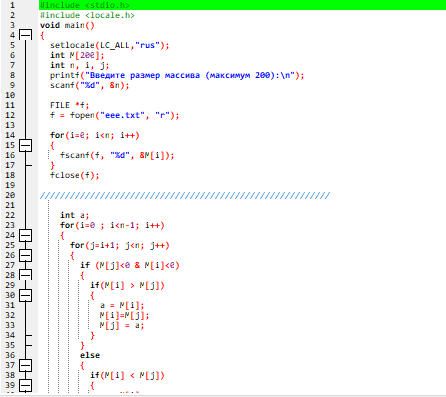Click the setlocale(LC_ALL,"rus") statement

pyautogui.click(x=110, y=45)
